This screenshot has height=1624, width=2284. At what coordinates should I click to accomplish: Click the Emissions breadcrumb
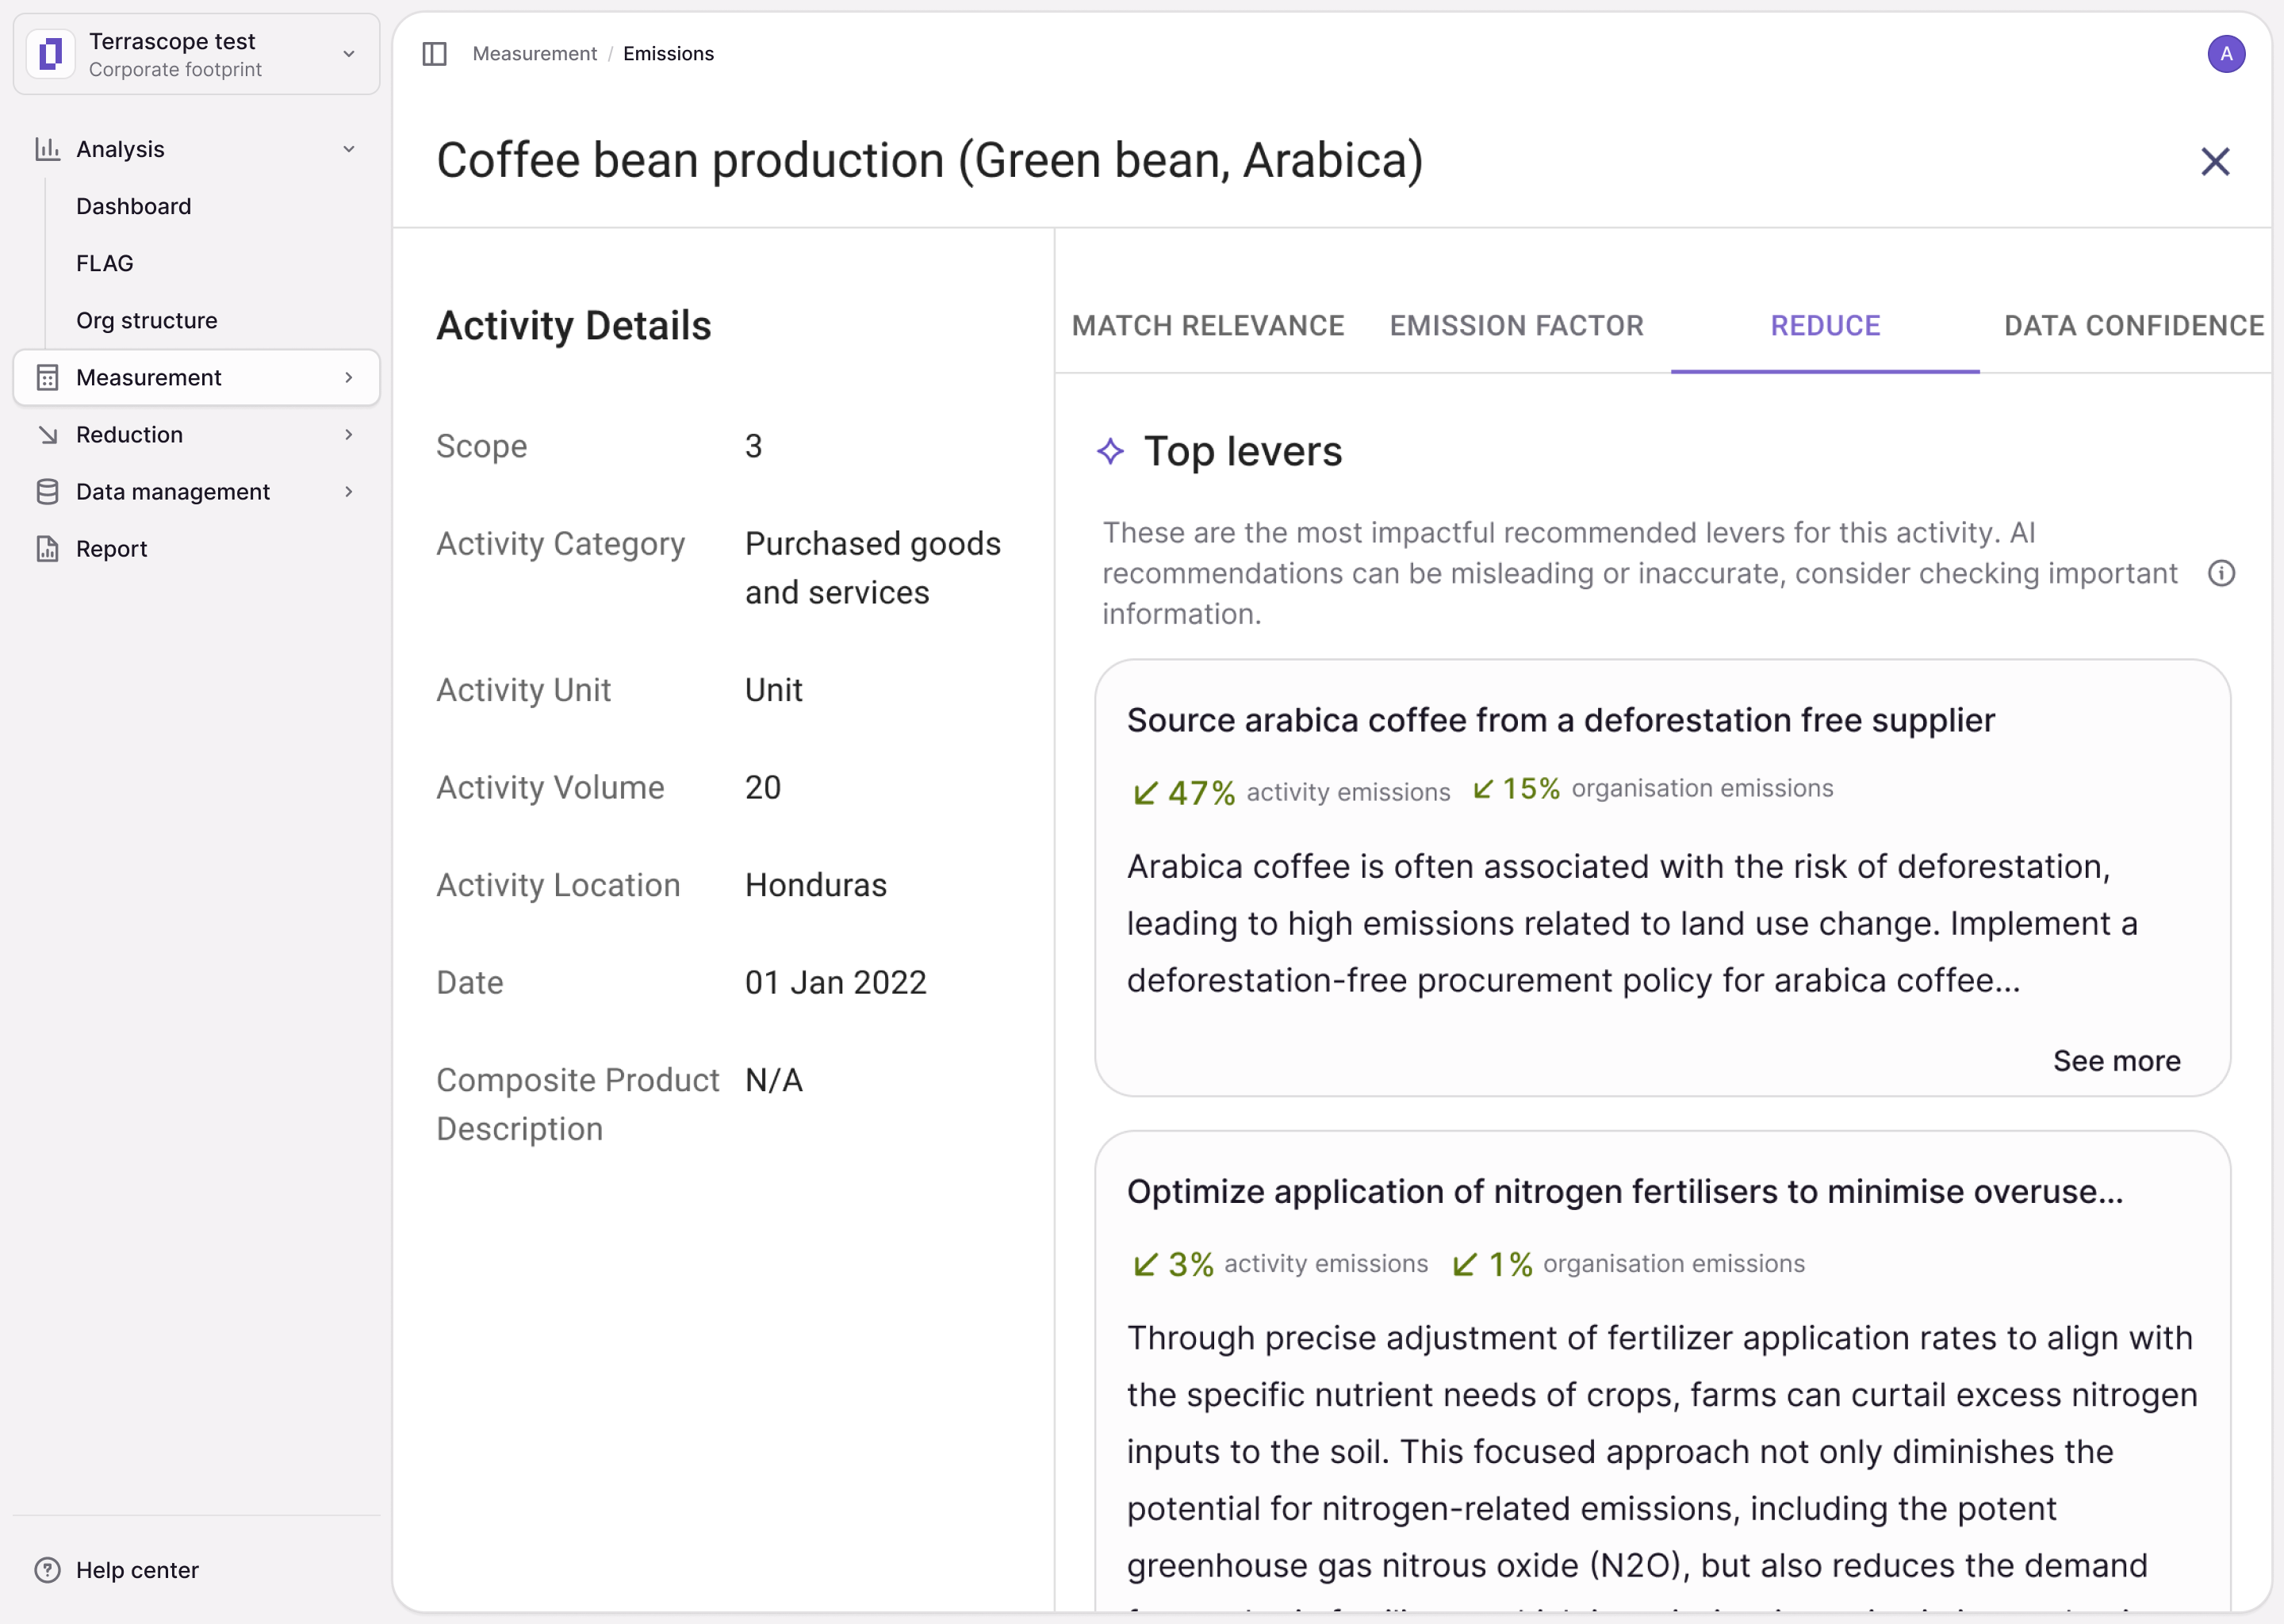pos(668,54)
